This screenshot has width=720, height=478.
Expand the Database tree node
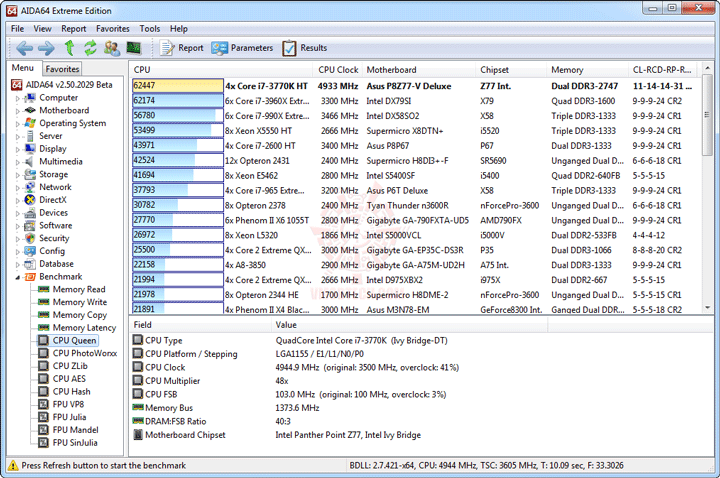point(18,264)
